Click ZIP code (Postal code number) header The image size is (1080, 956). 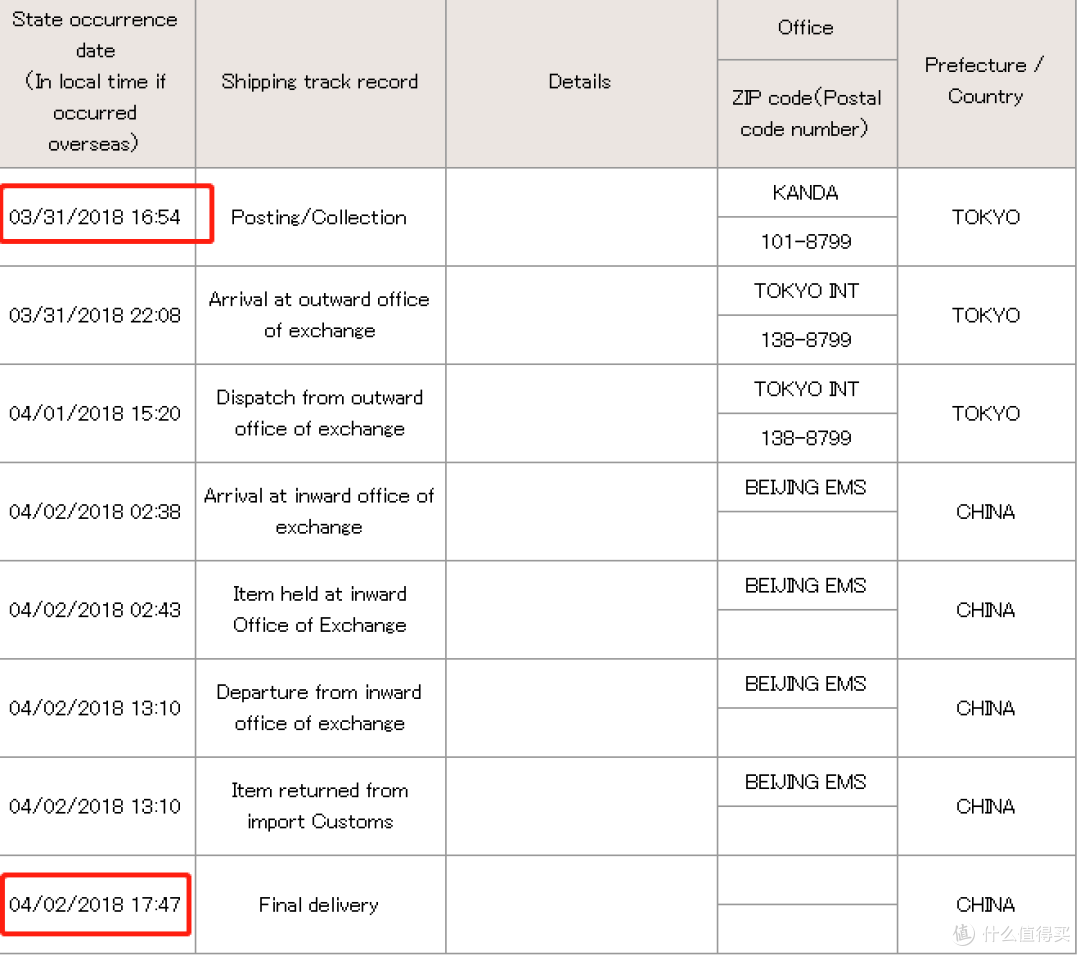806,114
